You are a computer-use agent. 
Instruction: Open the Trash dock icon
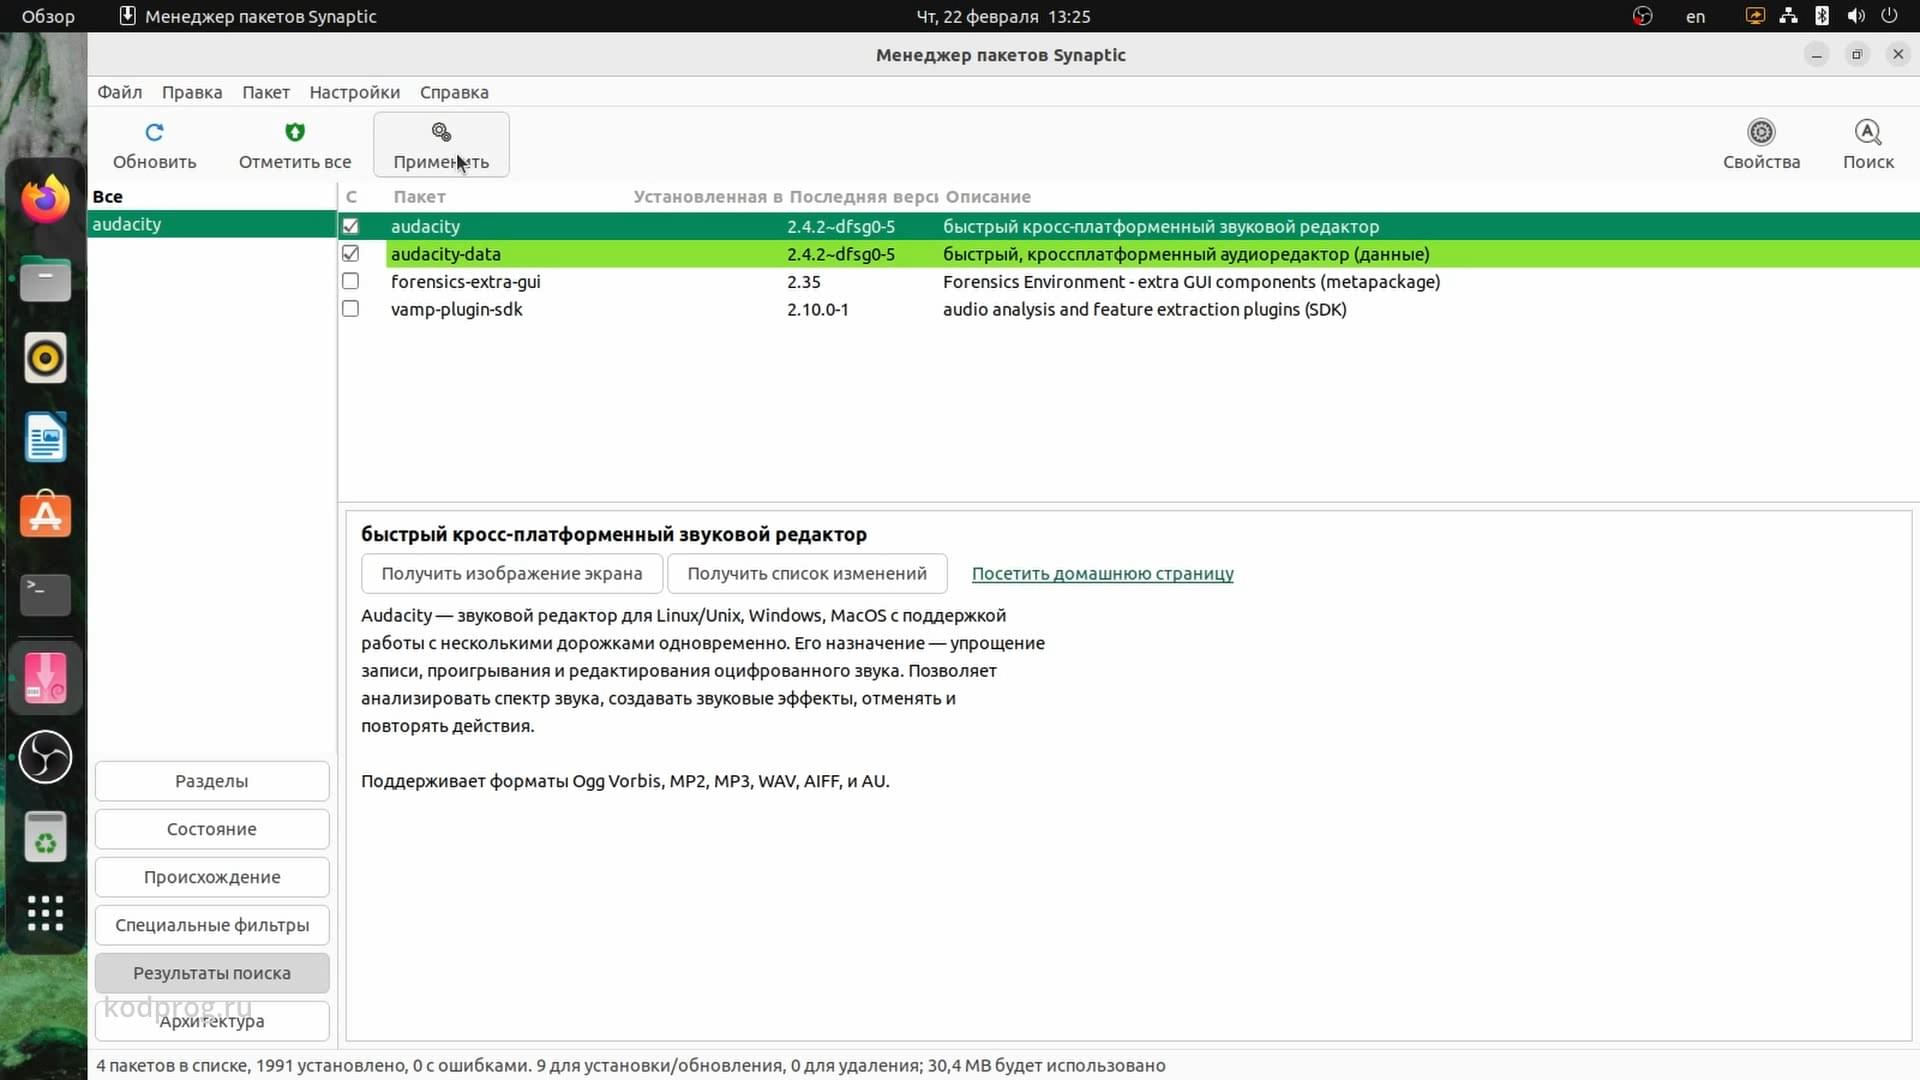[x=45, y=836]
